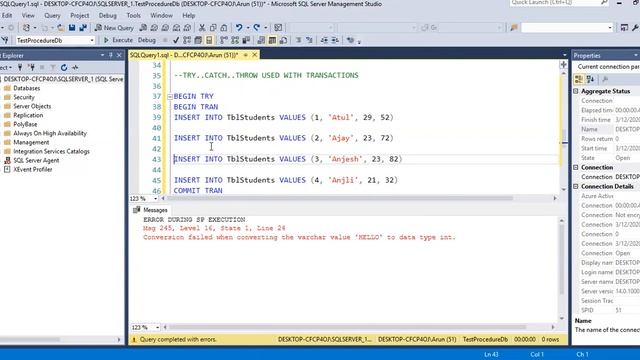Click the Debug button
Viewport: 640px width, 360px height.
[147, 40]
